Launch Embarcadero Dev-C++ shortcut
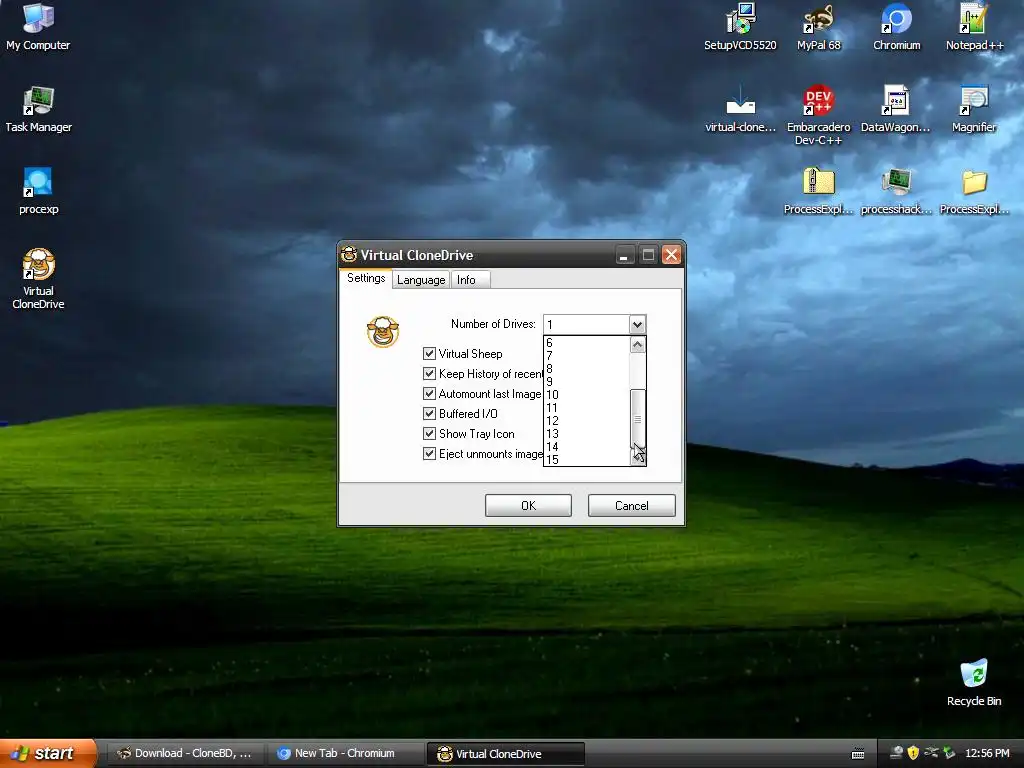This screenshot has height=768, width=1024. pyautogui.click(x=818, y=114)
